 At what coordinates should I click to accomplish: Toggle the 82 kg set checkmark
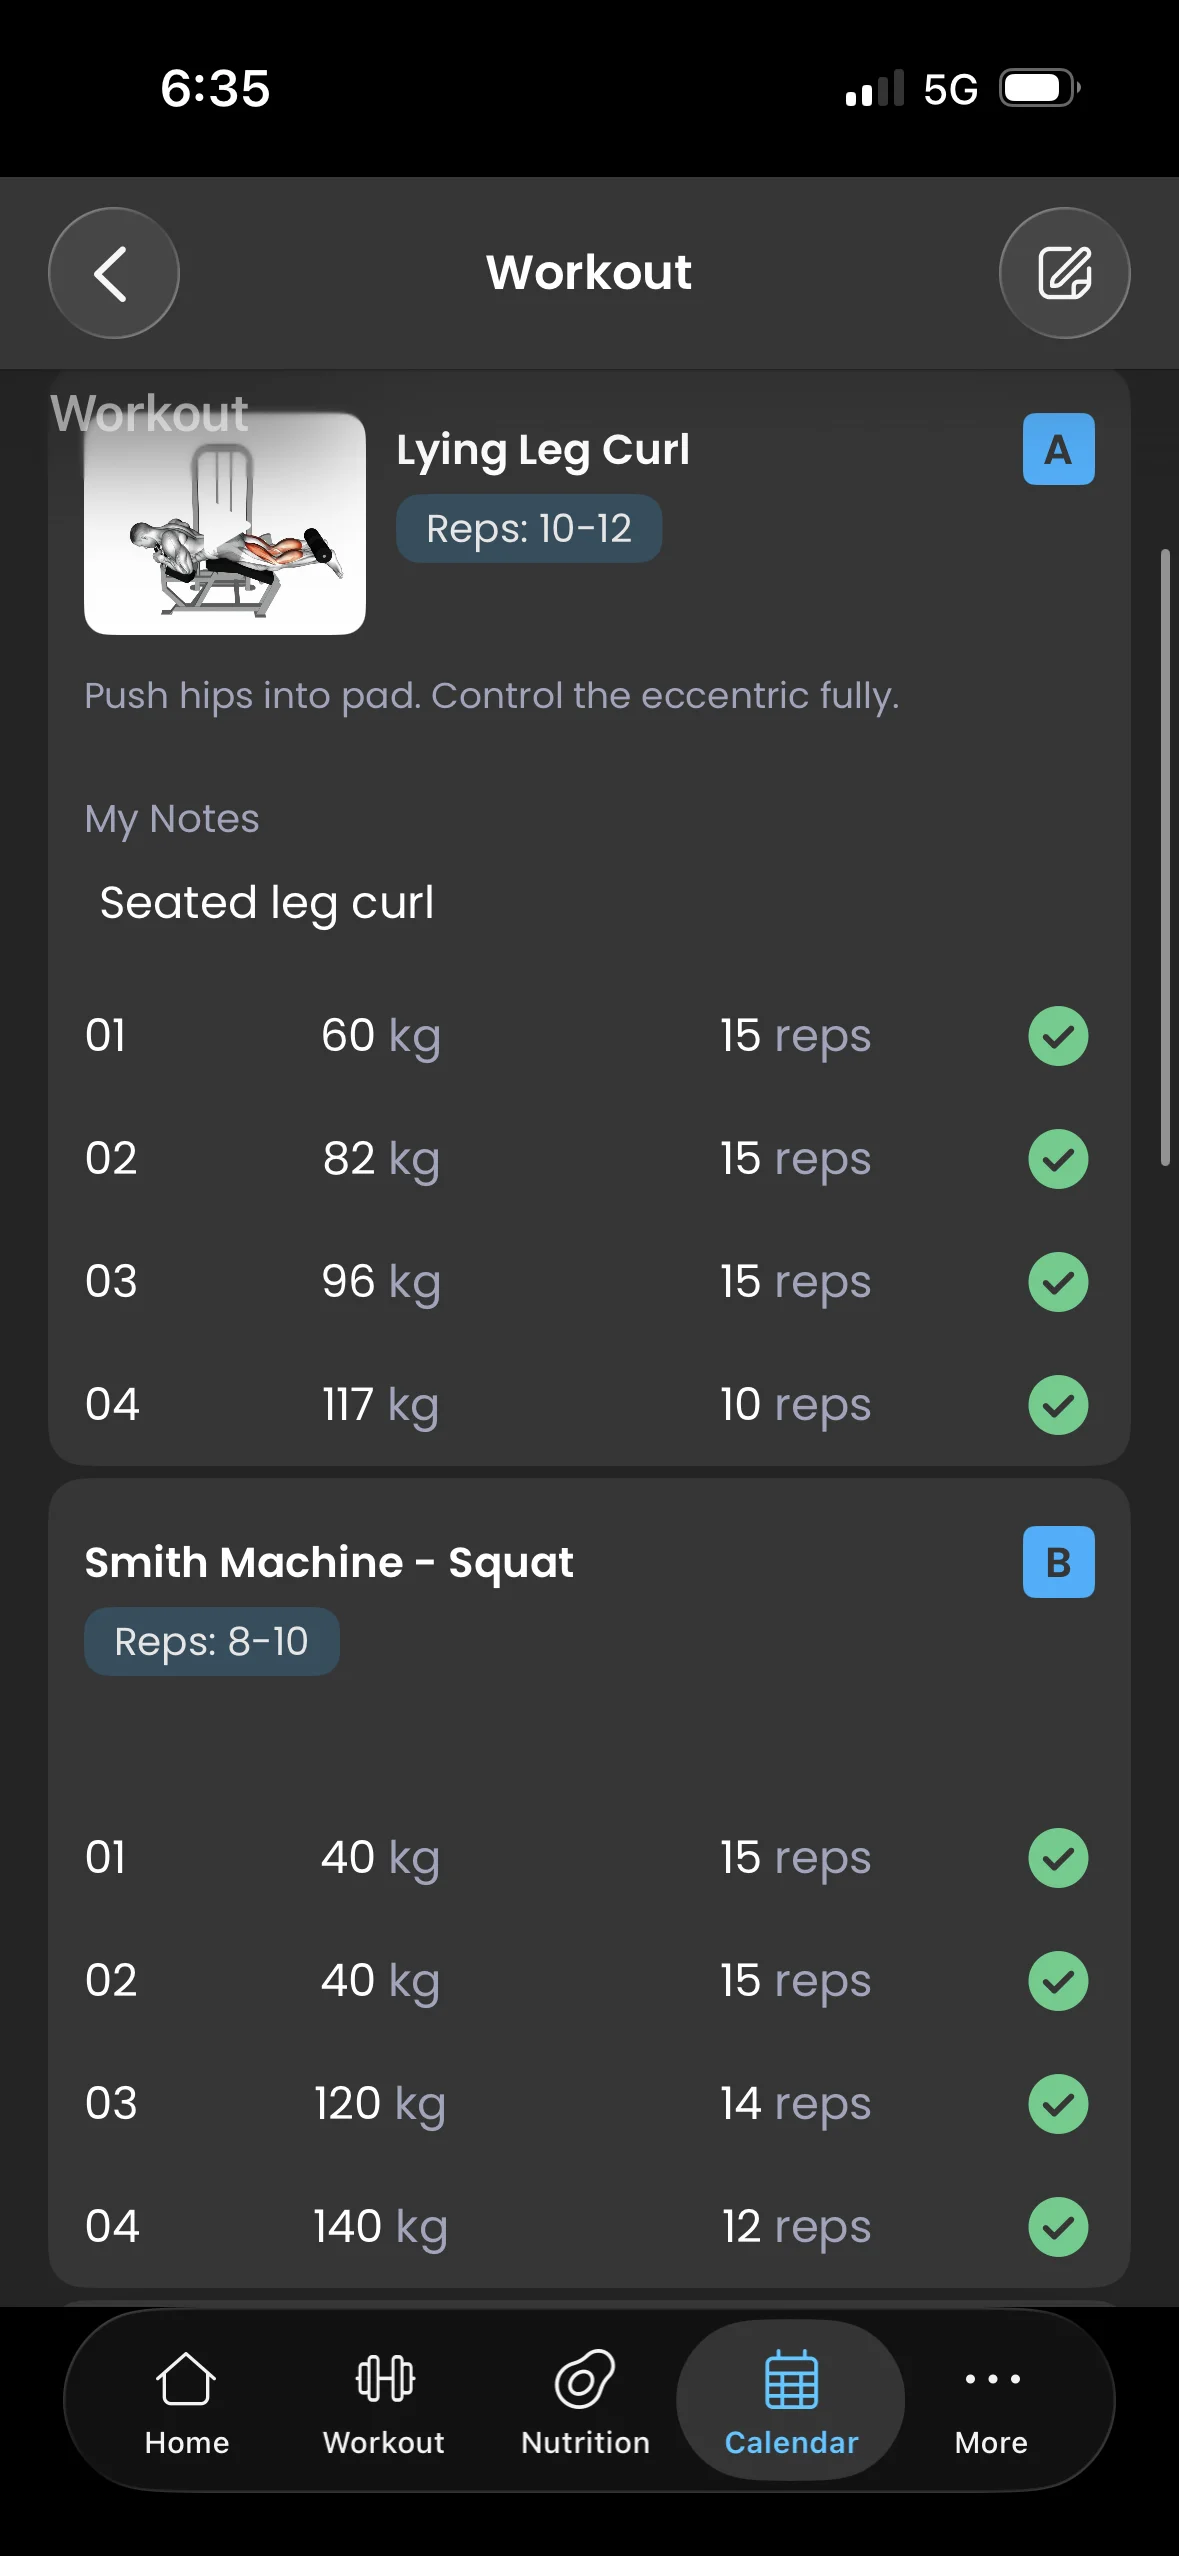point(1058,1159)
